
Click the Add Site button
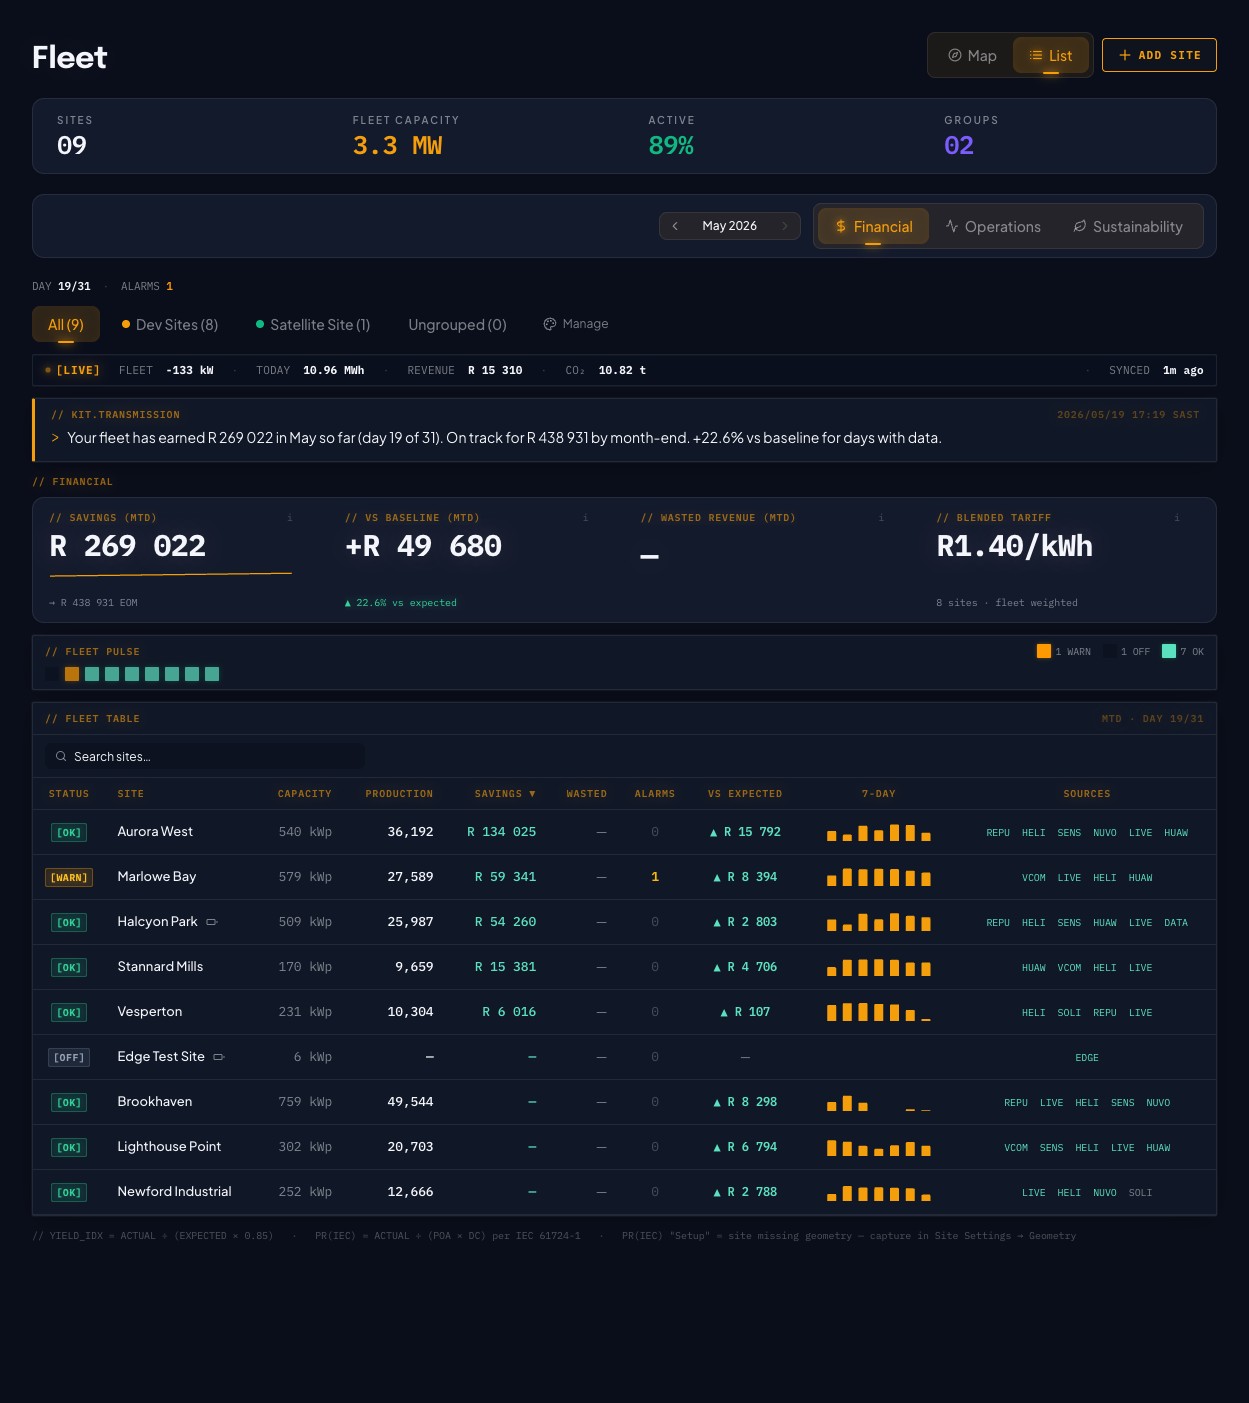pos(1159,55)
